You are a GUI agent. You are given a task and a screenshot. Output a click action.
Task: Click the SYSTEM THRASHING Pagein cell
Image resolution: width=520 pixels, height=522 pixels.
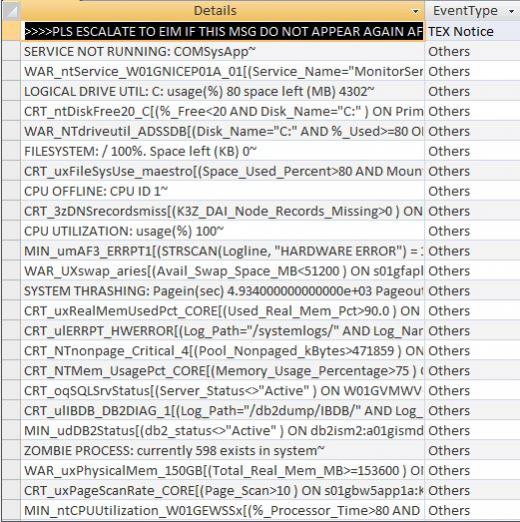(x=223, y=291)
